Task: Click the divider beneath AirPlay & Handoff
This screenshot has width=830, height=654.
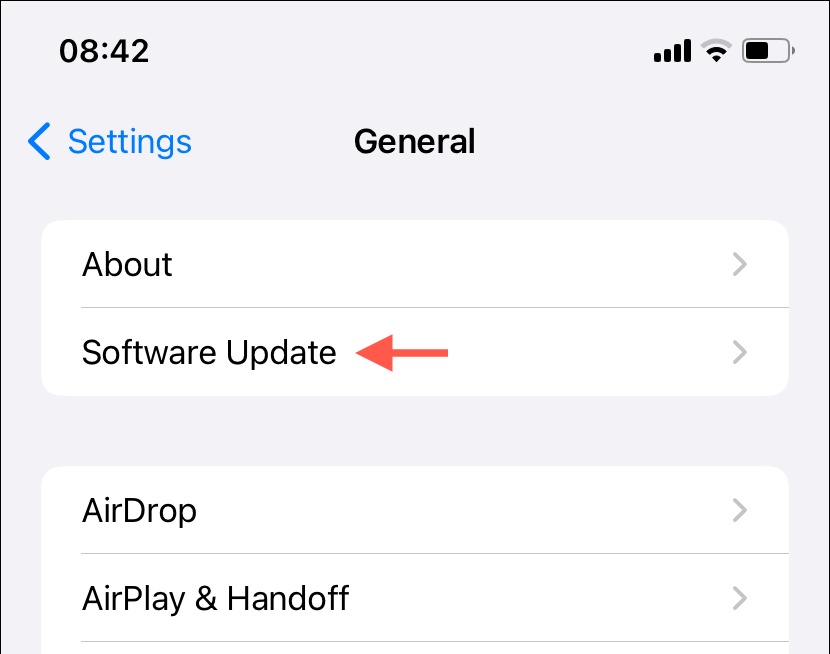Action: tap(435, 642)
